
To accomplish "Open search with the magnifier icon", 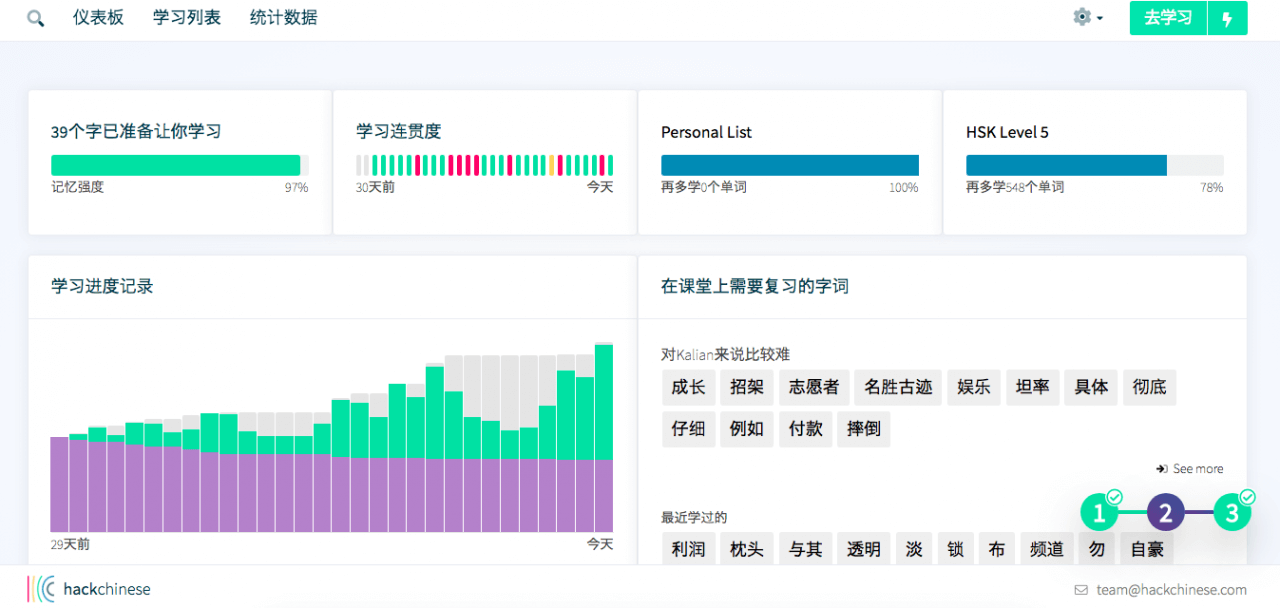I will [36, 18].
